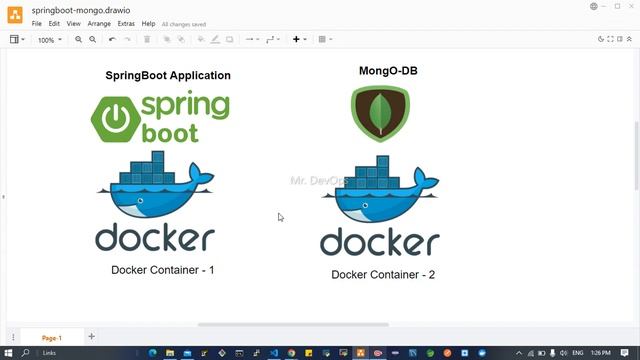Open Microsoft Edge from taskbar
The width and height of the screenshot is (640, 360).
[153, 353]
